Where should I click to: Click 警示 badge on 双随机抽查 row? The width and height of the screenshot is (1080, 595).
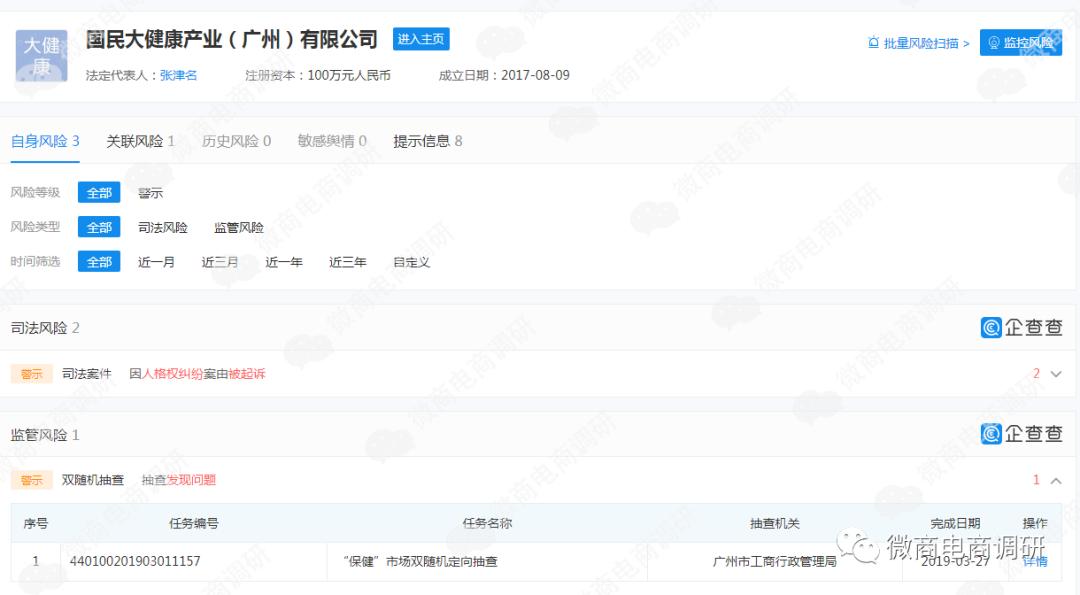pyautogui.click(x=32, y=480)
